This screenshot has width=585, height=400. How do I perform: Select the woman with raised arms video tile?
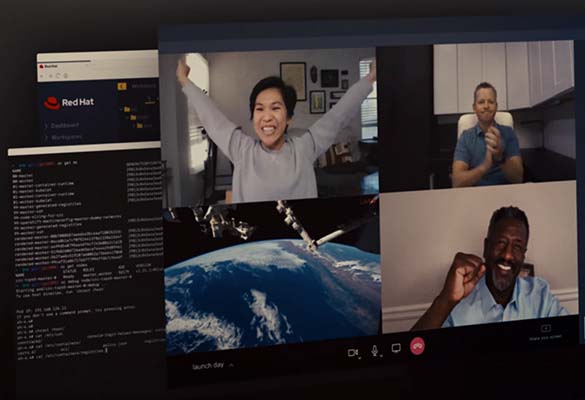[268, 127]
